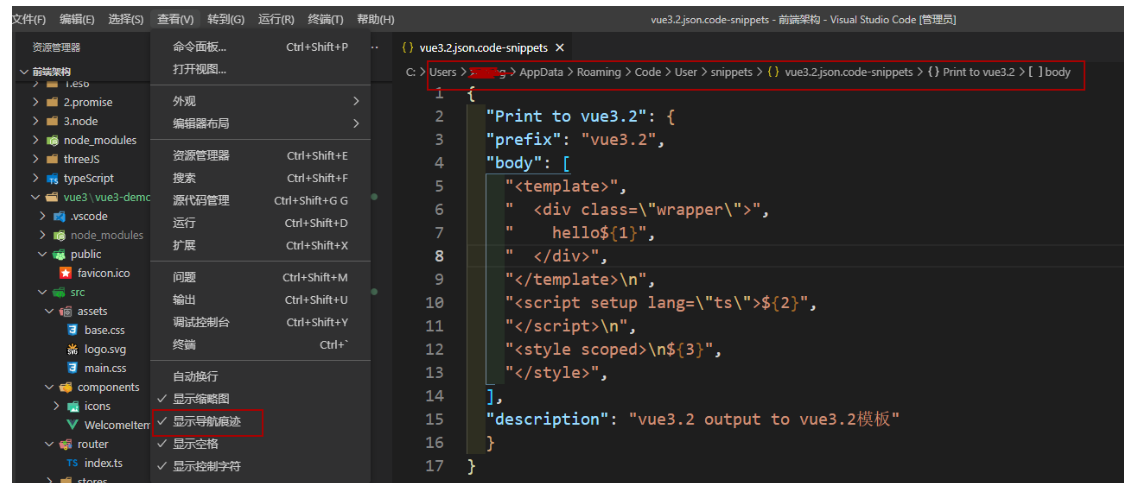1124x483 pixels.
Task: Collapse the components folder chevron
Action: point(49,387)
